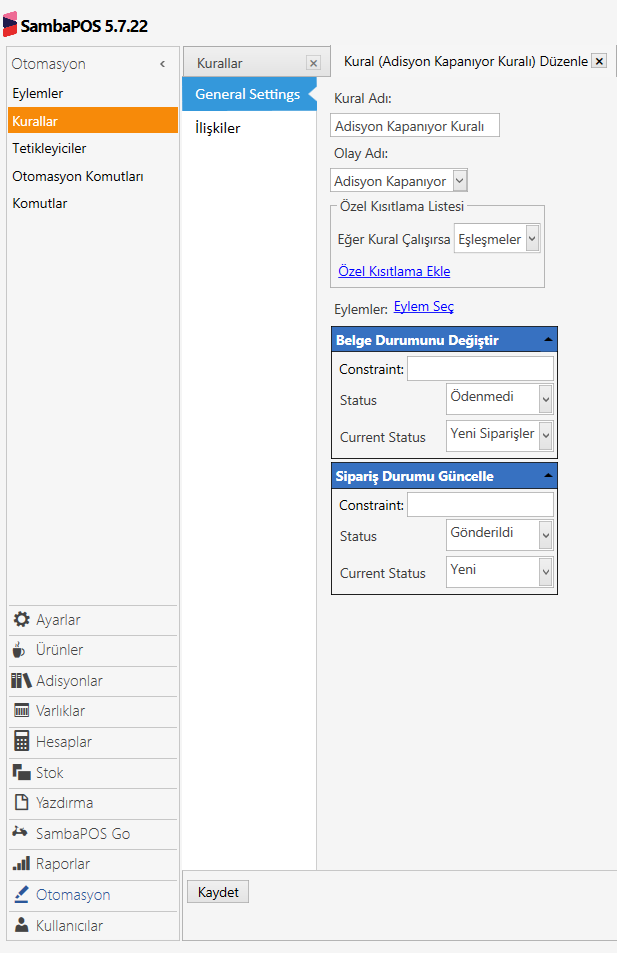Collapse the Belge Durumunu Değiştir action
This screenshot has width=617, height=953.
pos(547,340)
